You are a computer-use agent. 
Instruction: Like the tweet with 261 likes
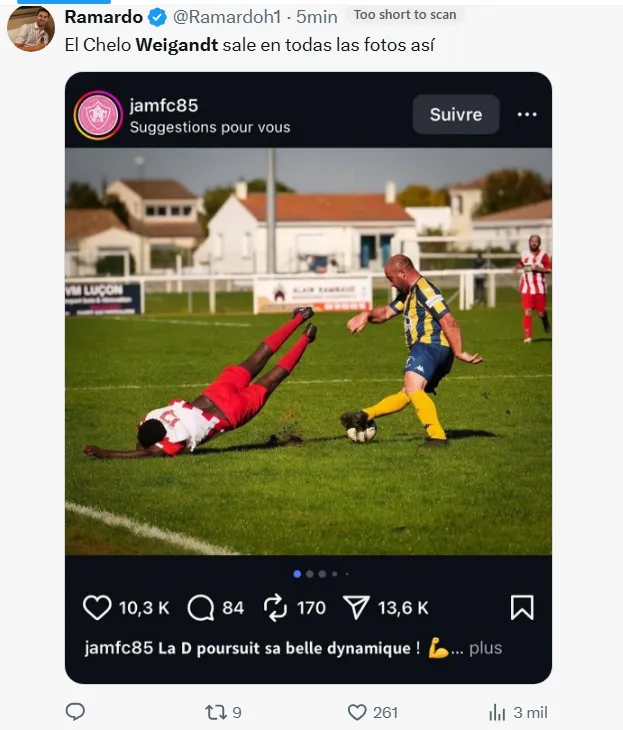click(x=372, y=712)
